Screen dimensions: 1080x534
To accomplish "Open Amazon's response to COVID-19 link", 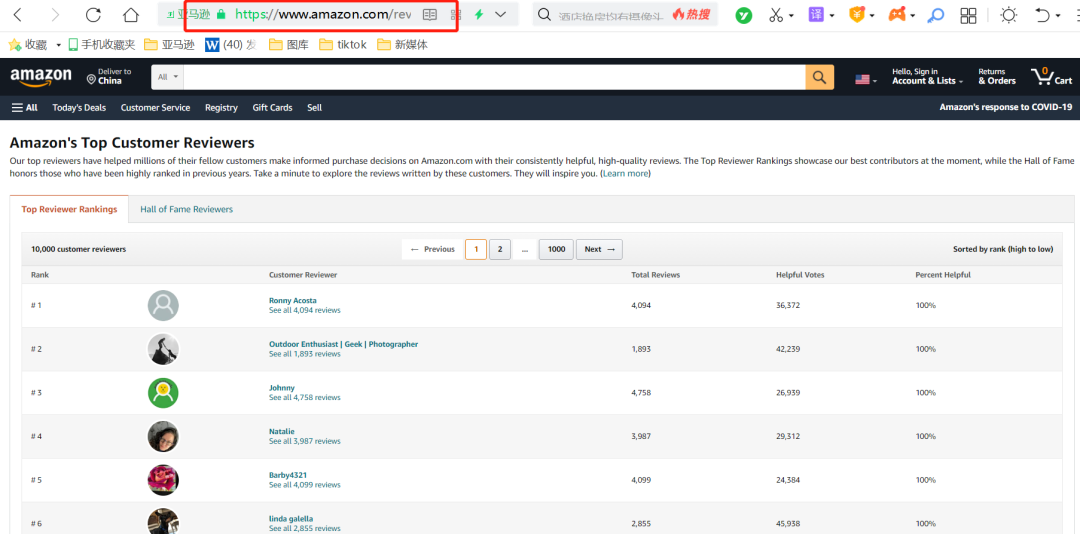I will tap(1006, 107).
